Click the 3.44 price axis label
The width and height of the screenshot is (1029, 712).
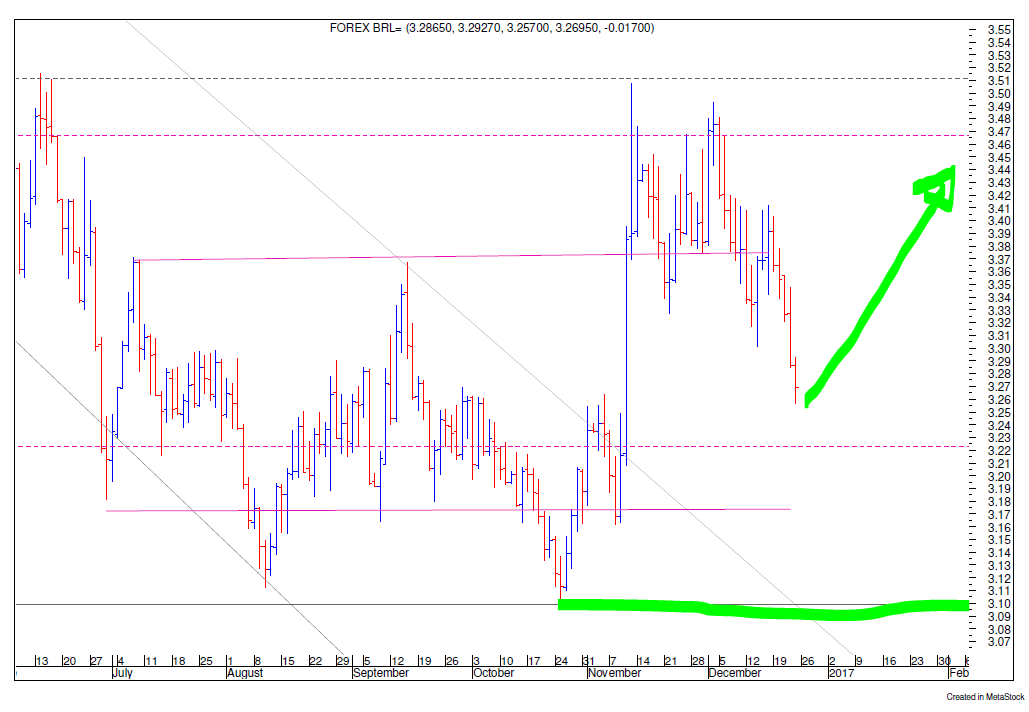(x=999, y=170)
